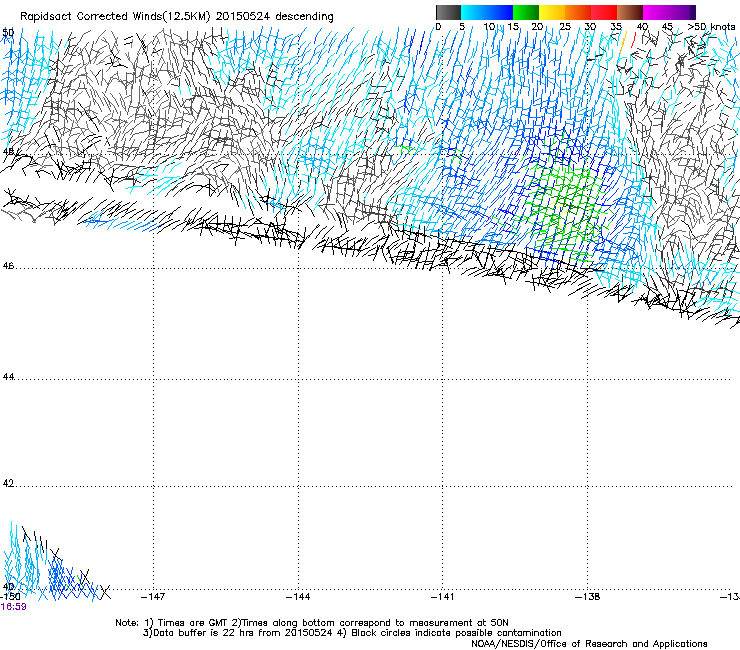Click the green 15-20 knots legend swatch
The image size is (740, 650).
tap(526, 12)
